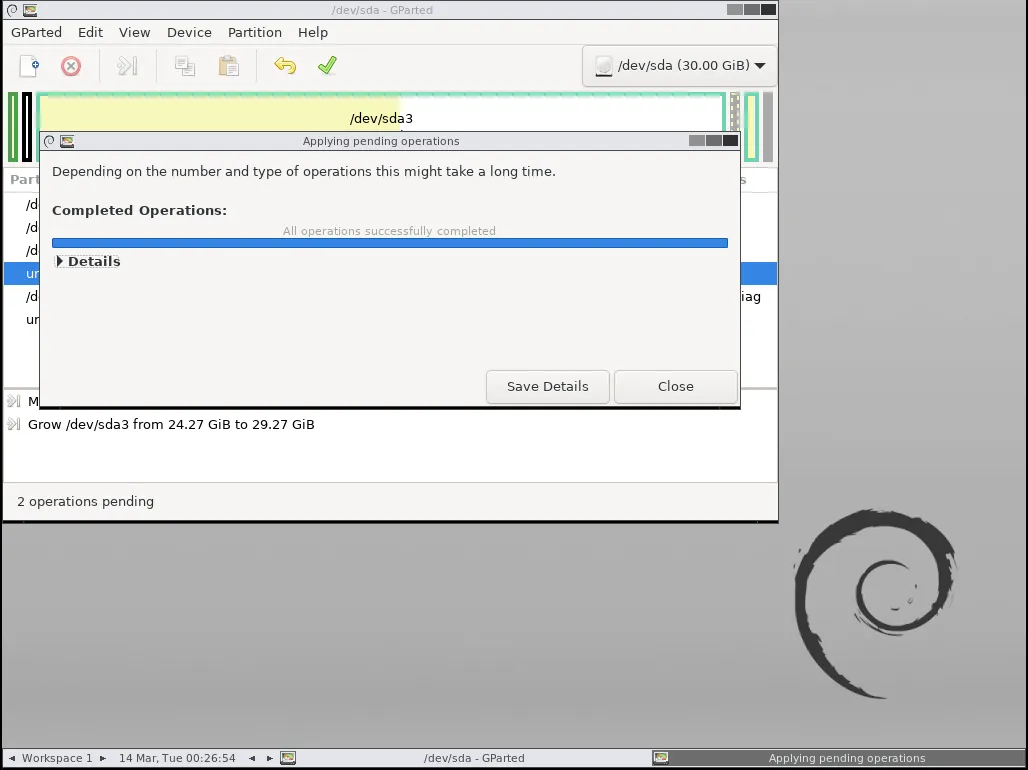Click the Resize/Move partition toolbar icon
Image resolution: width=1028 pixels, height=770 pixels.
(126, 66)
